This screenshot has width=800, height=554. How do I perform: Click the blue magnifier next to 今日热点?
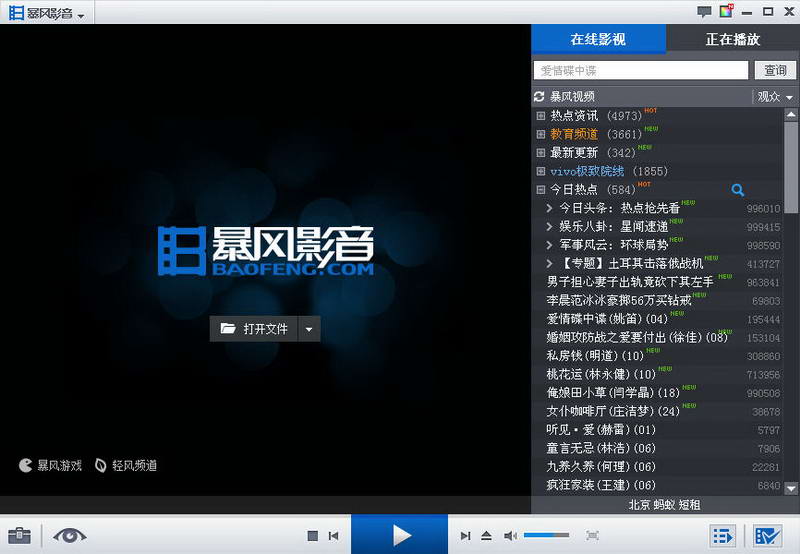(x=738, y=189)
